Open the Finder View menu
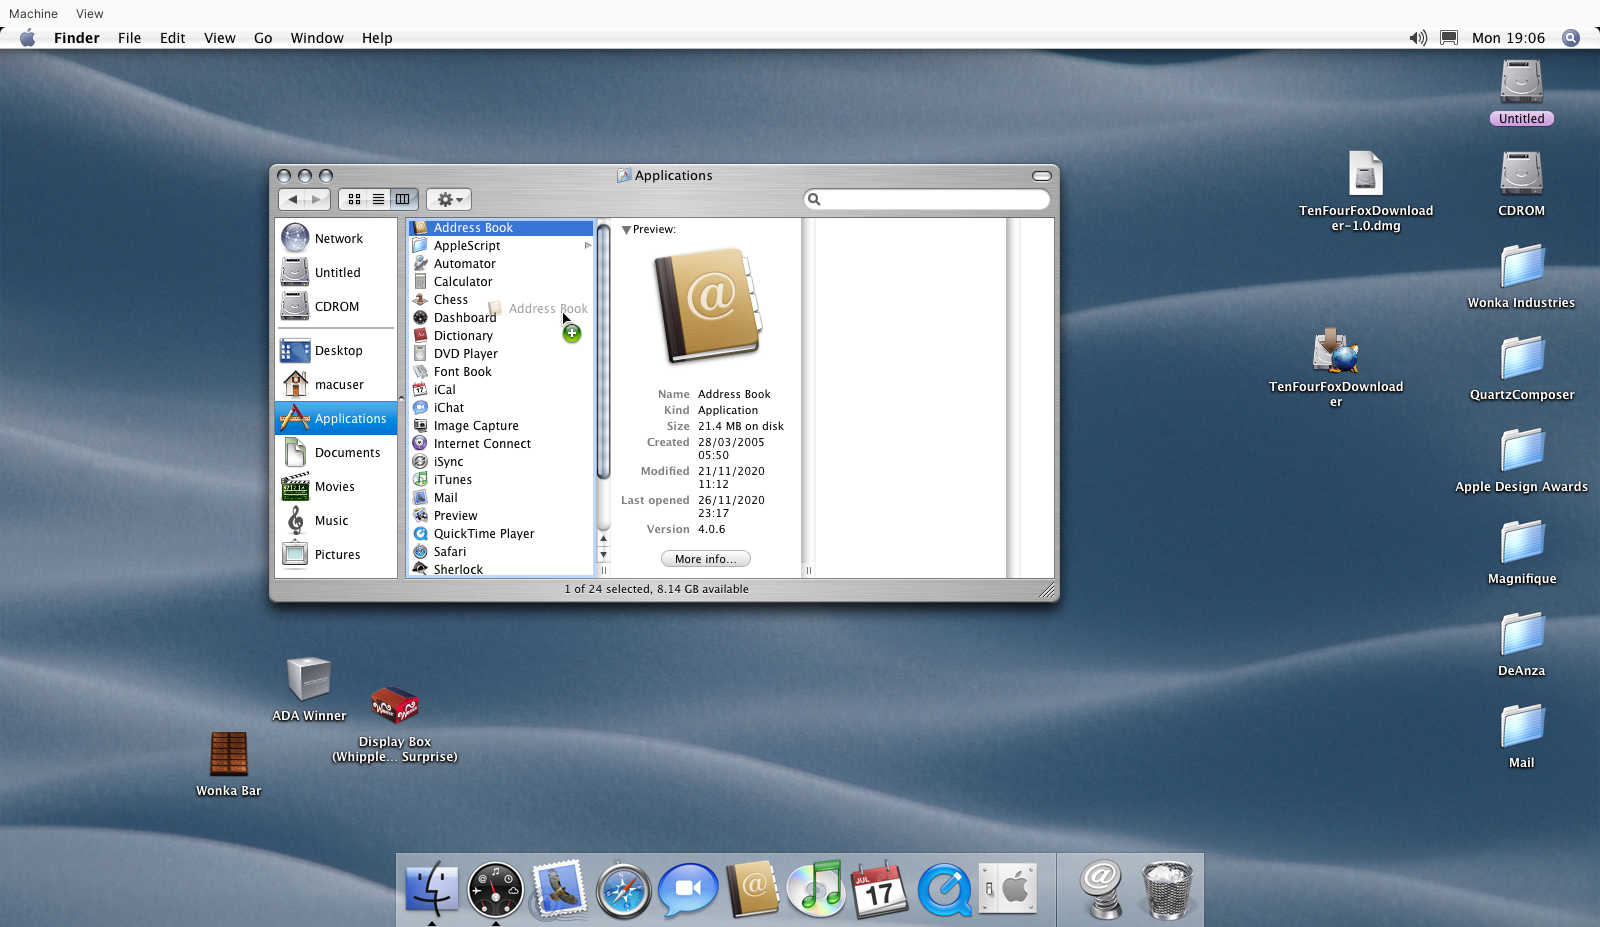This screenshot has width=1600, height=927. coord(220,38)
